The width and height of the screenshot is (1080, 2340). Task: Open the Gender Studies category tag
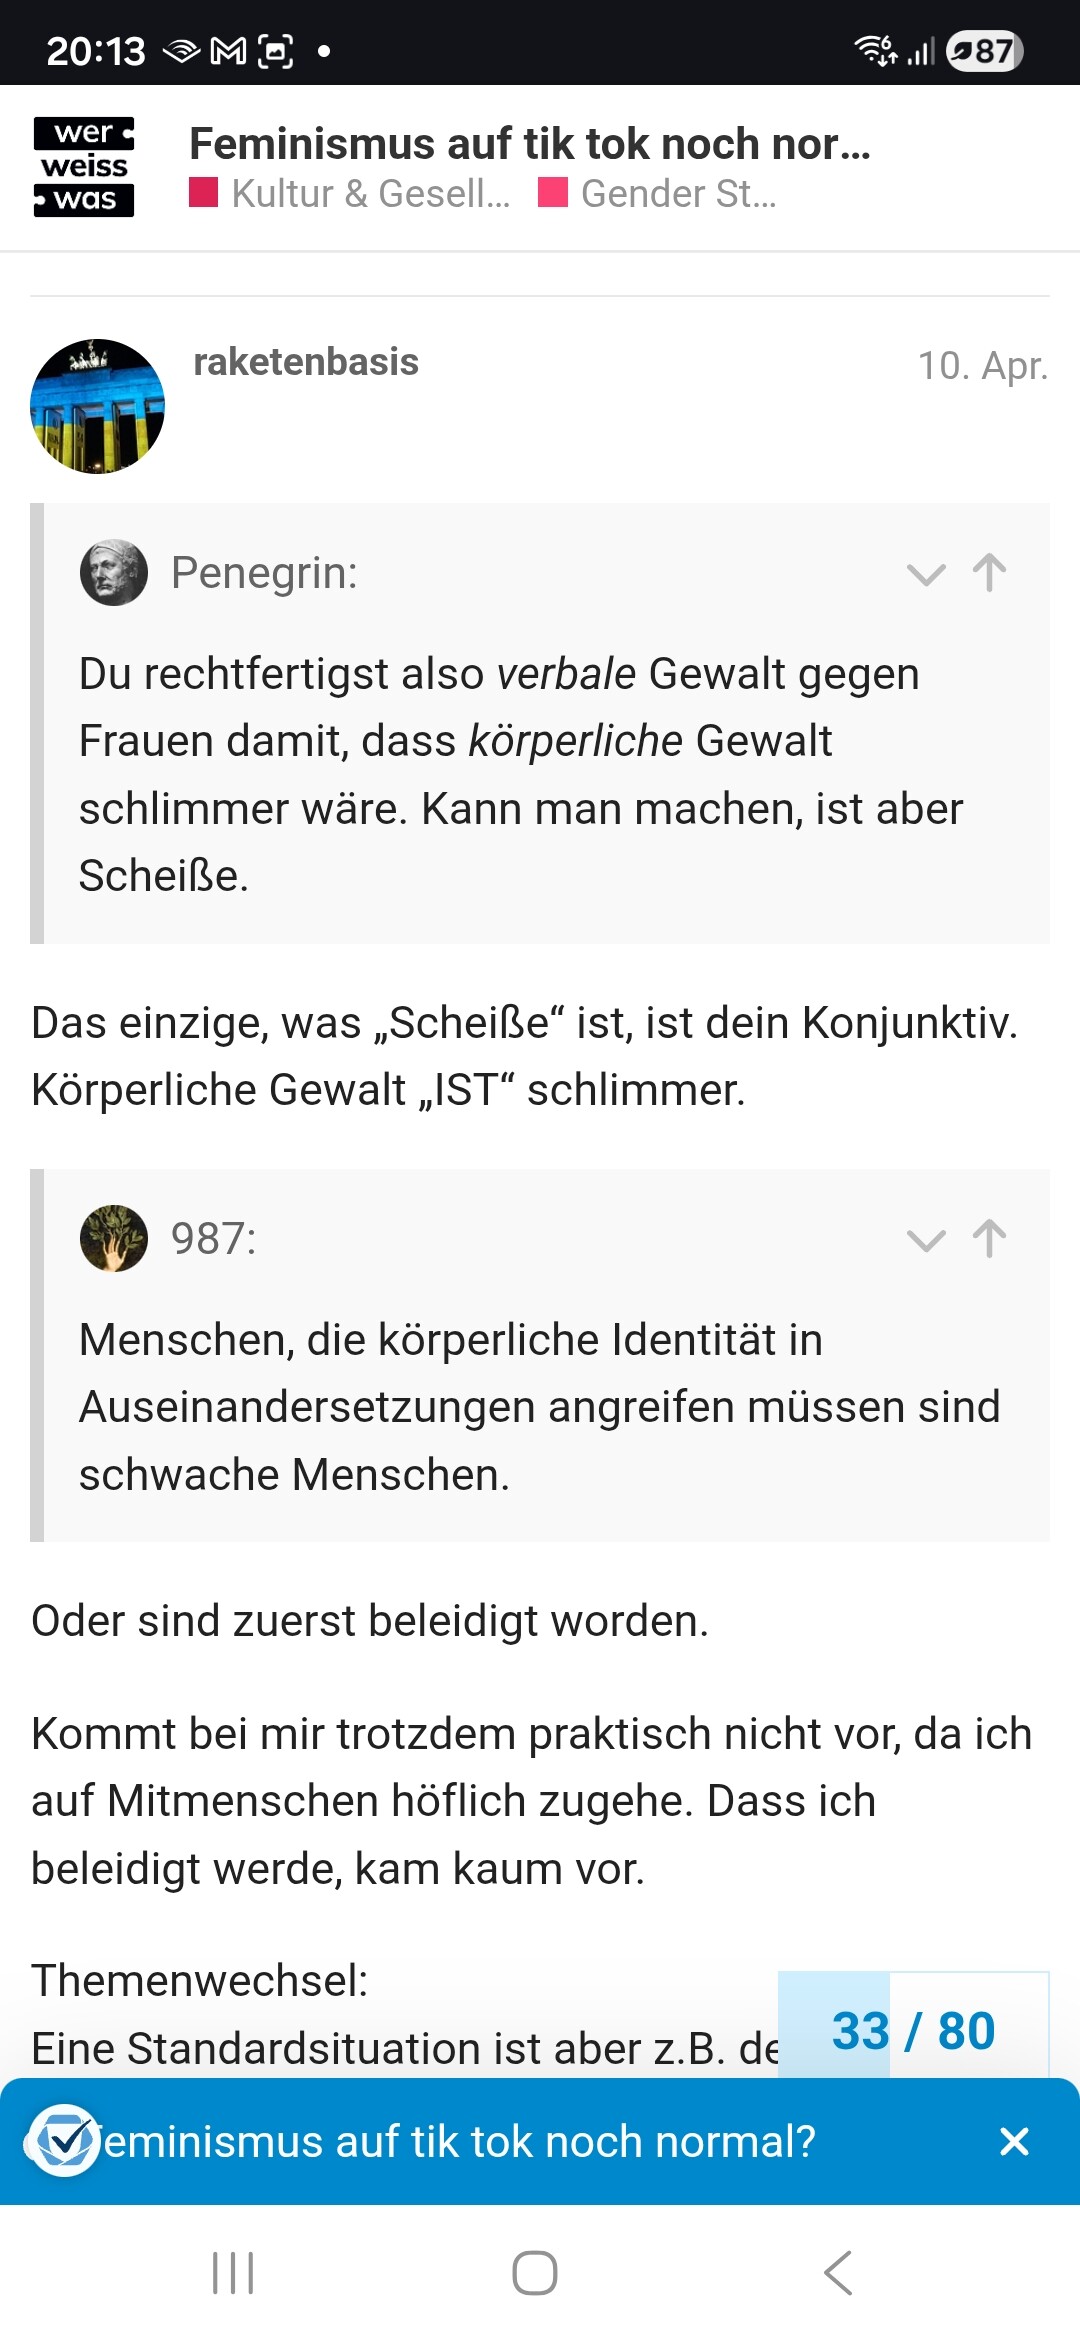[658, 194]
